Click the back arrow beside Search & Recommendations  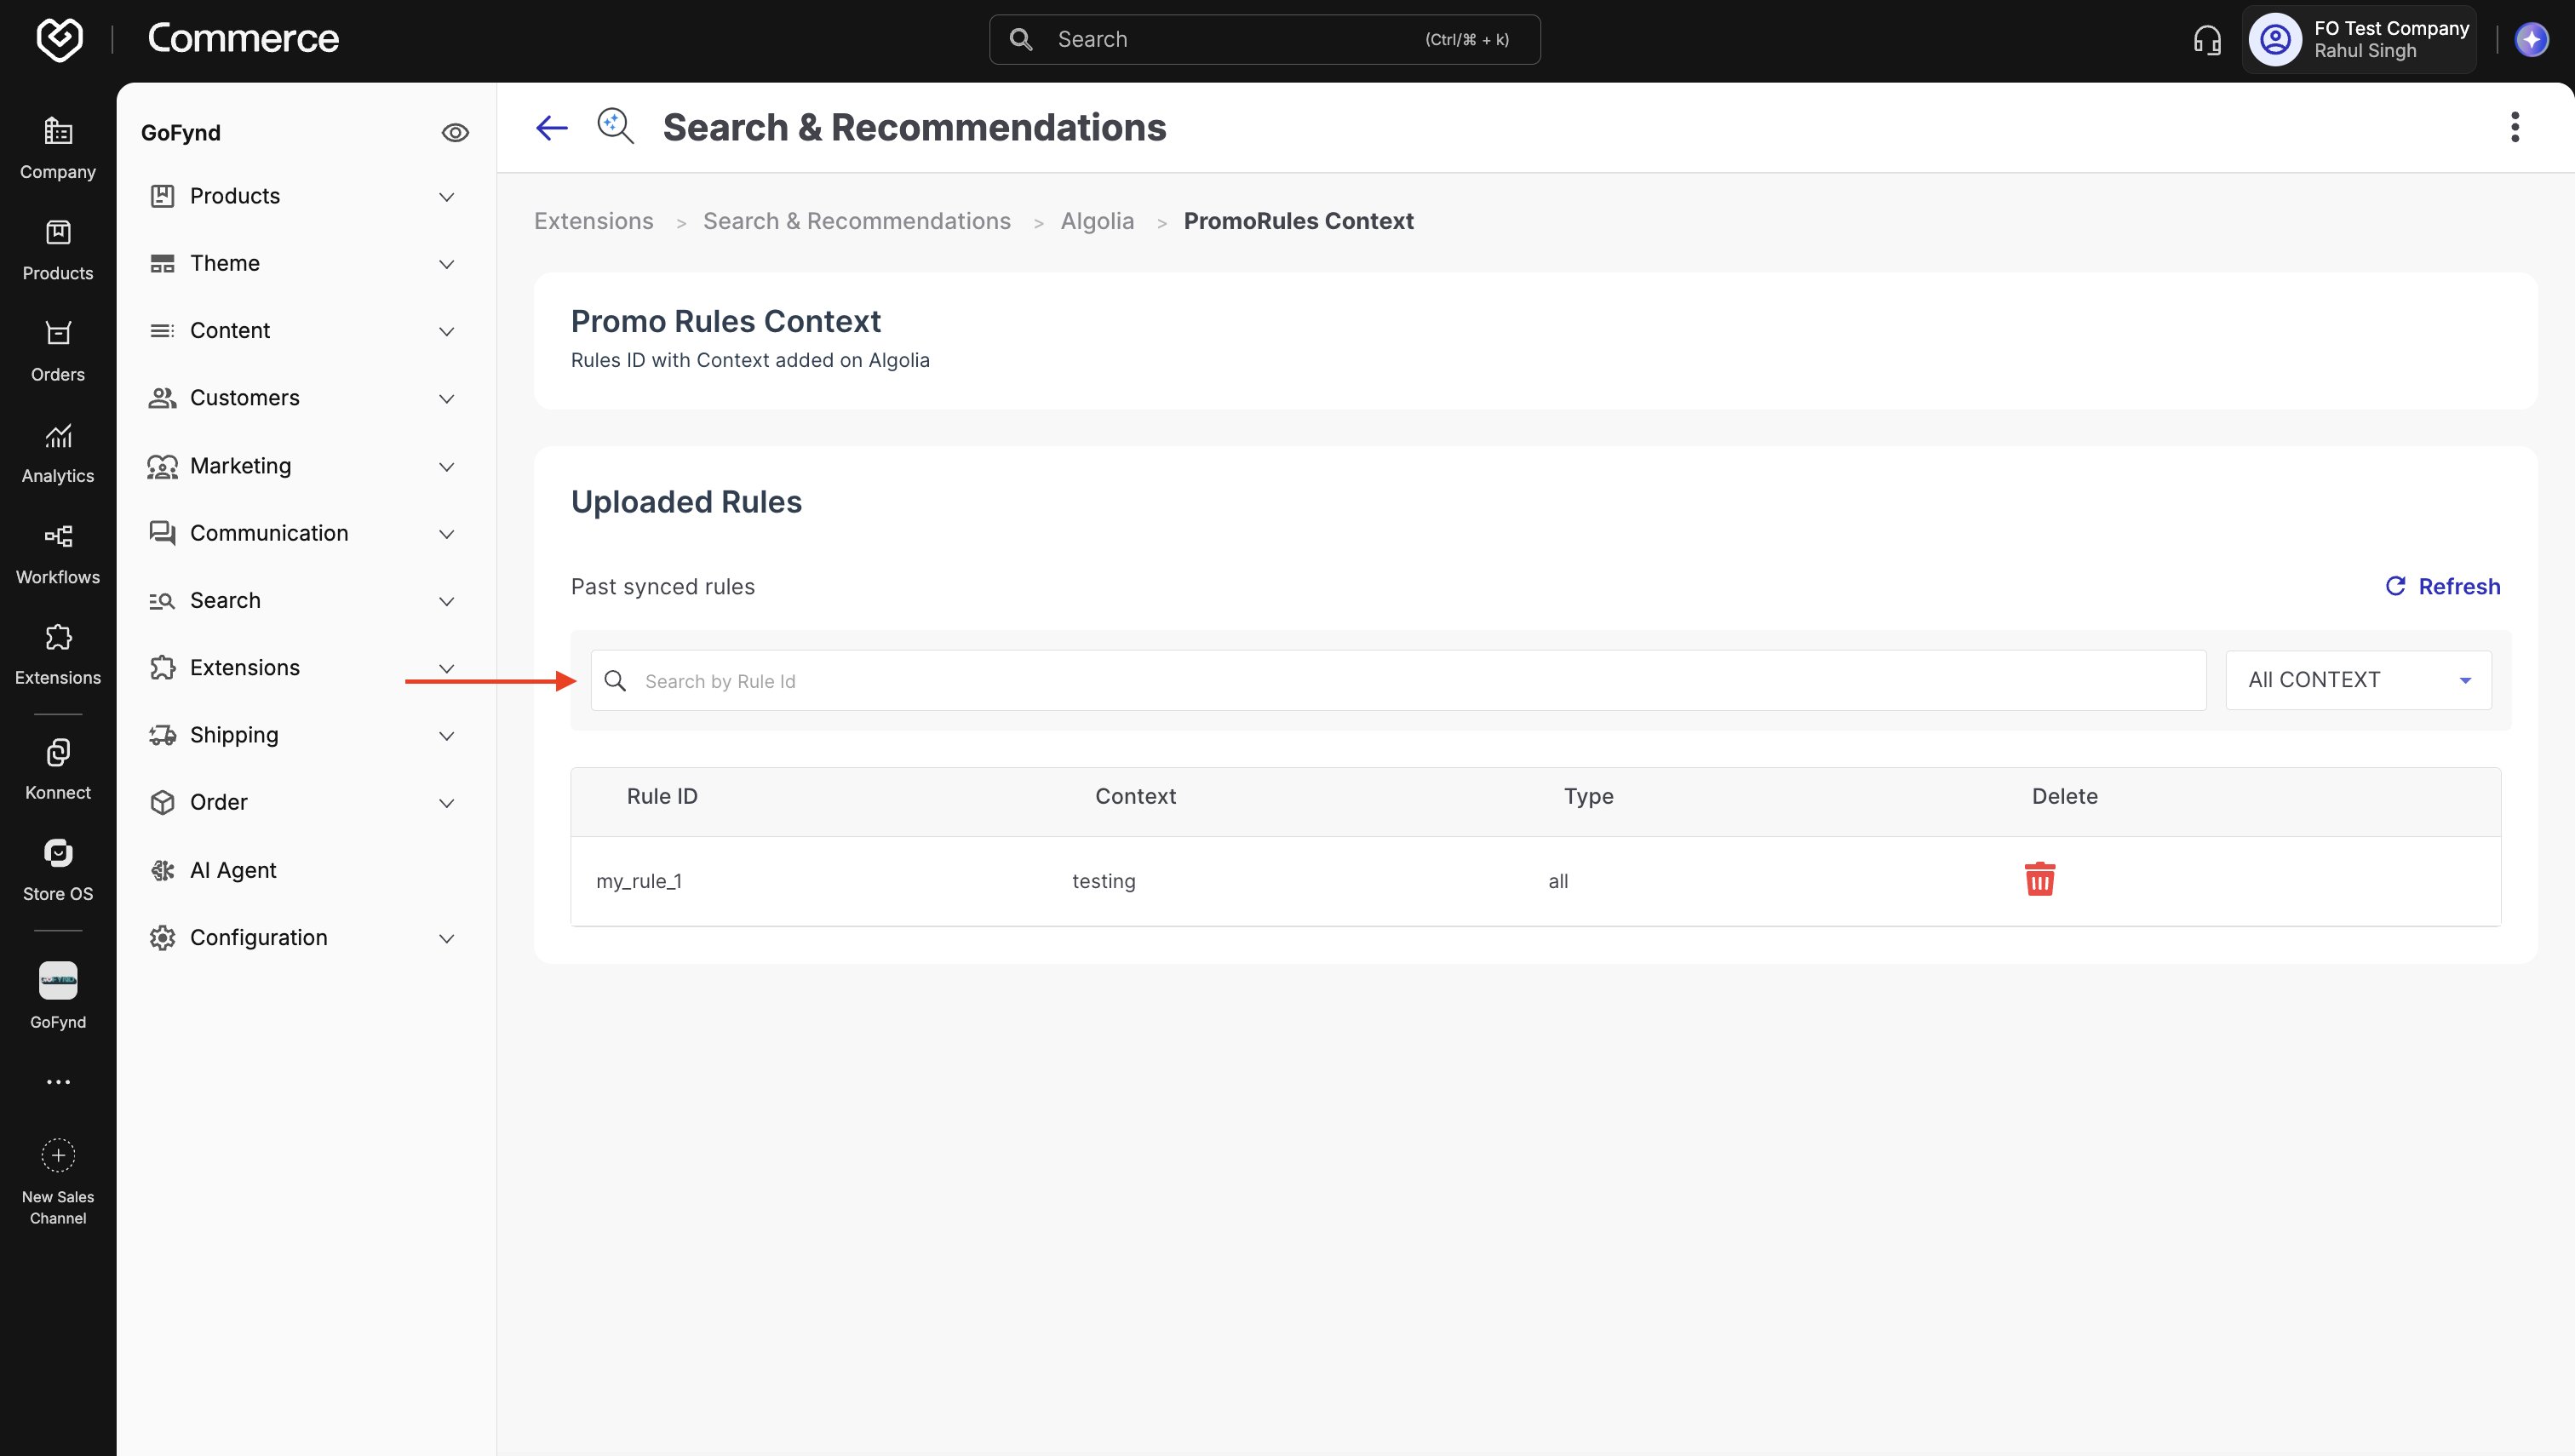pos(551,127)
